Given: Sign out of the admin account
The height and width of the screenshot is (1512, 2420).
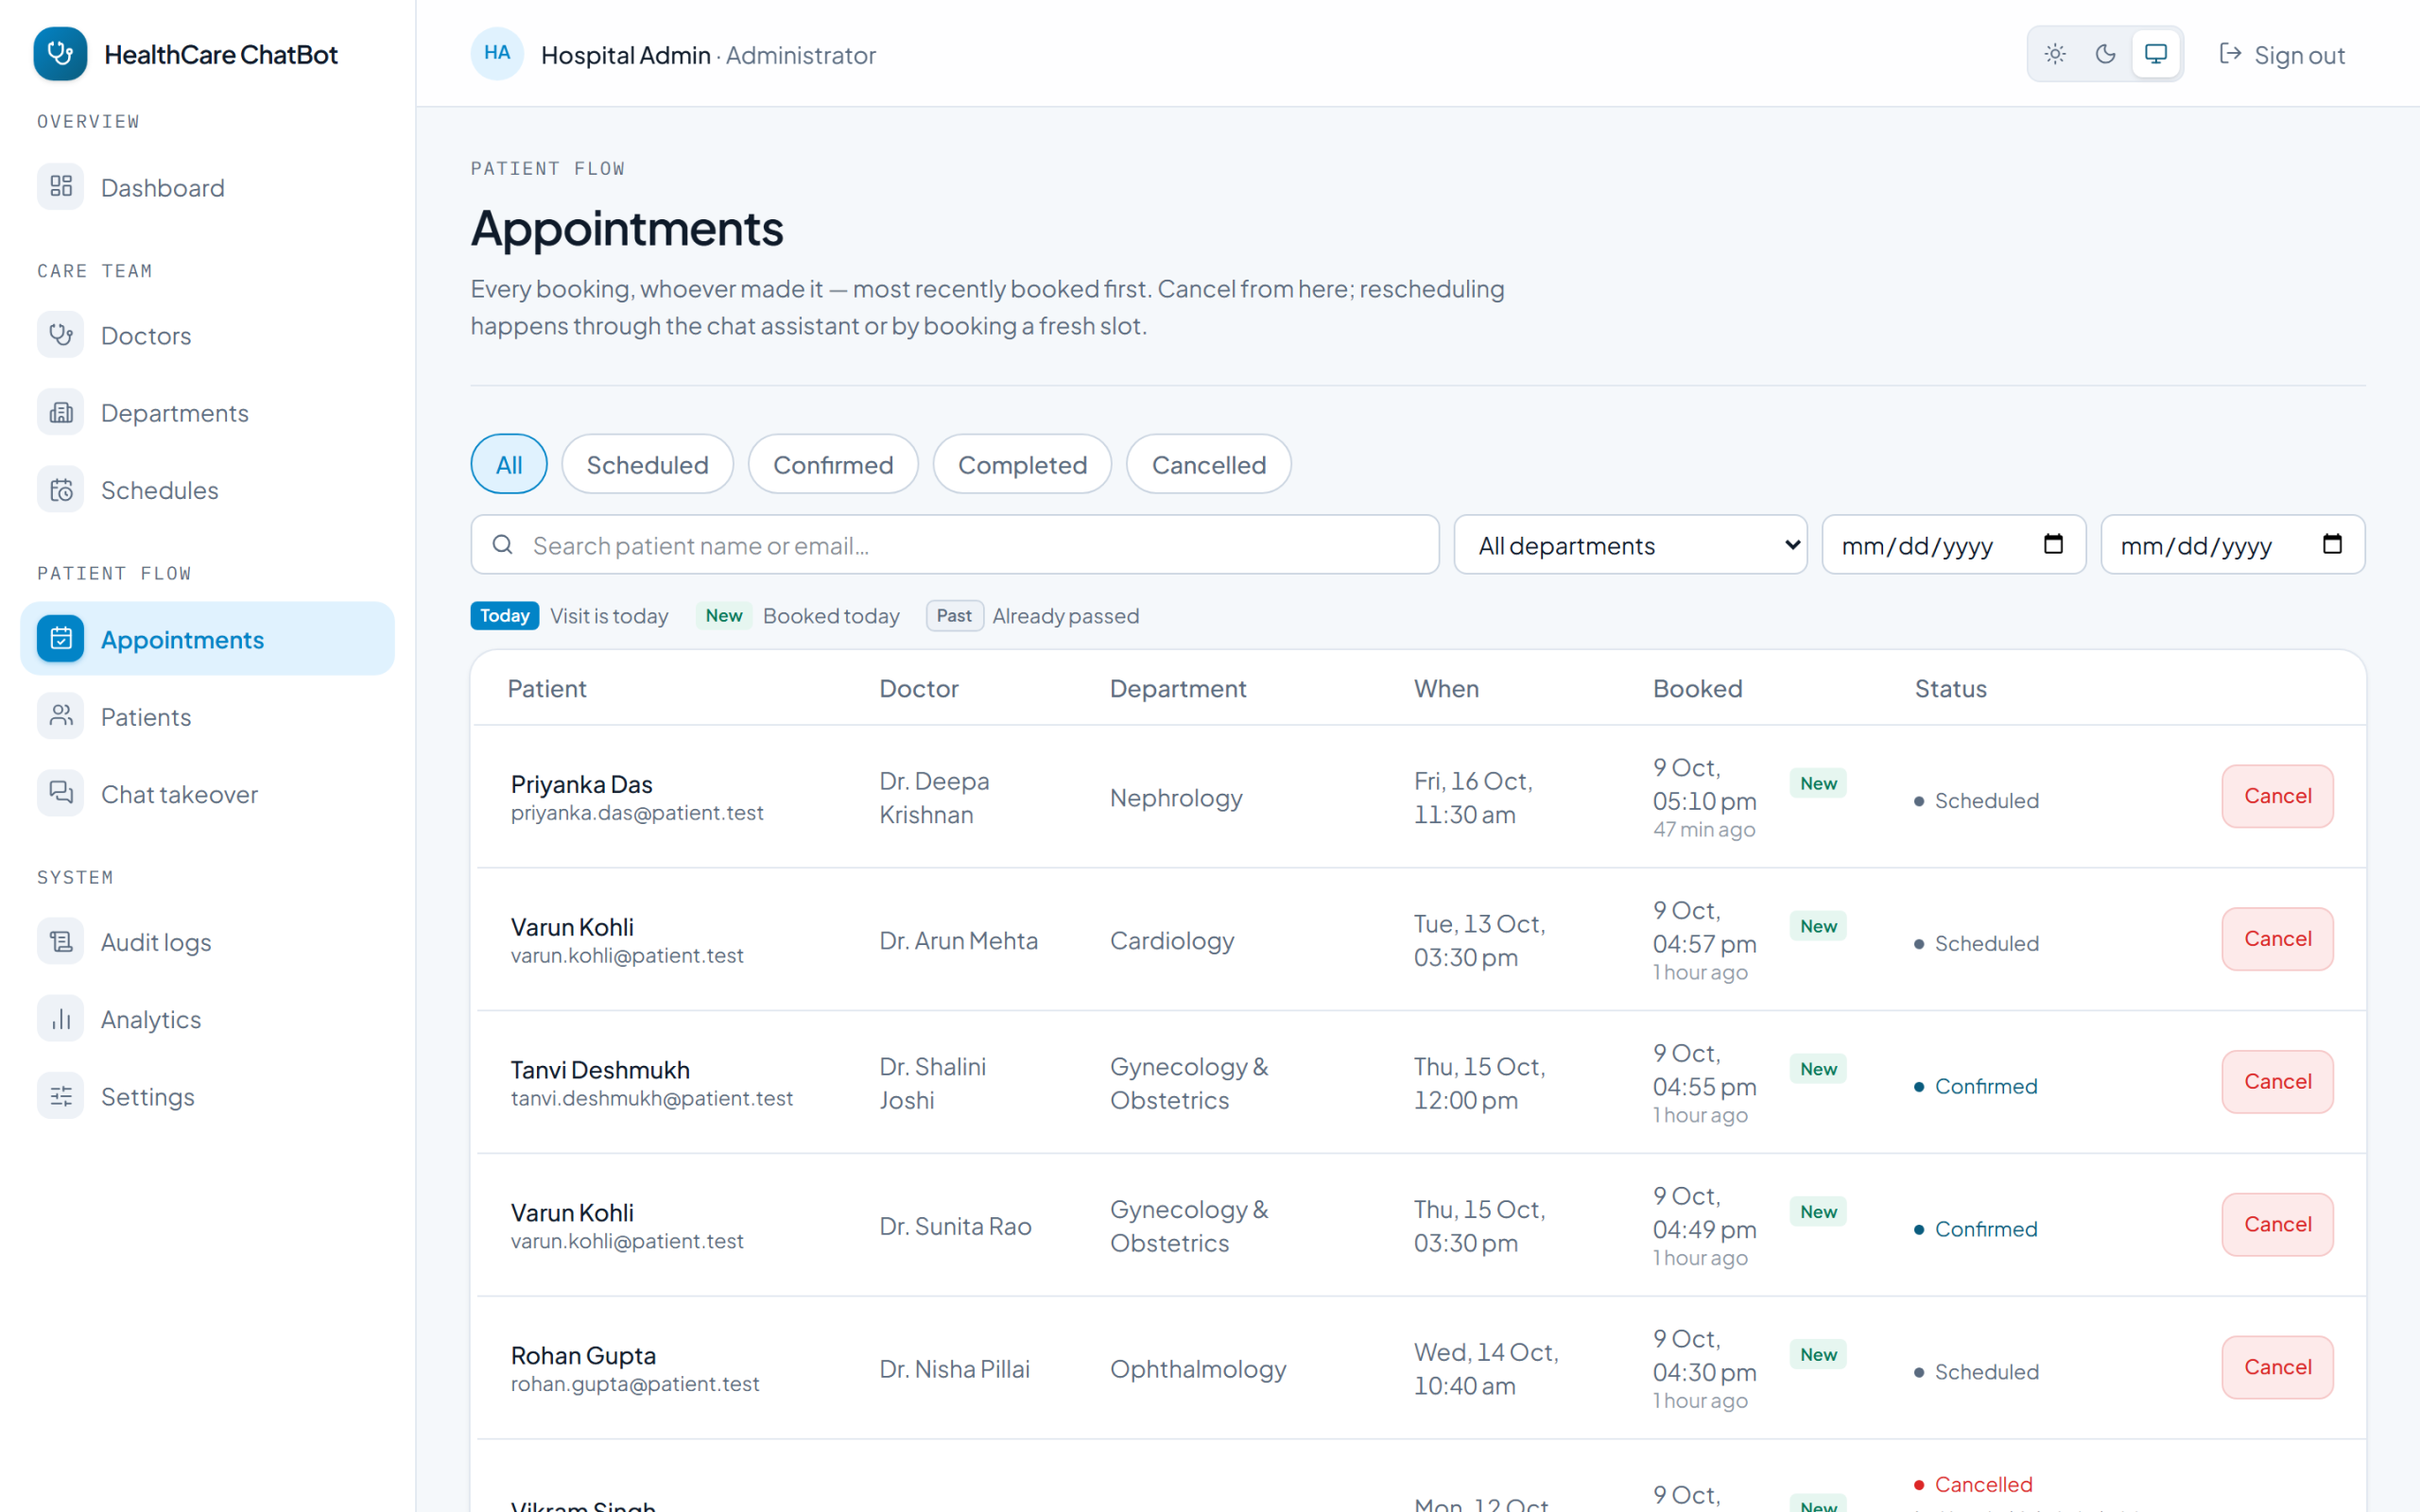Looking at the screenshot, I should pos(2281,54).
